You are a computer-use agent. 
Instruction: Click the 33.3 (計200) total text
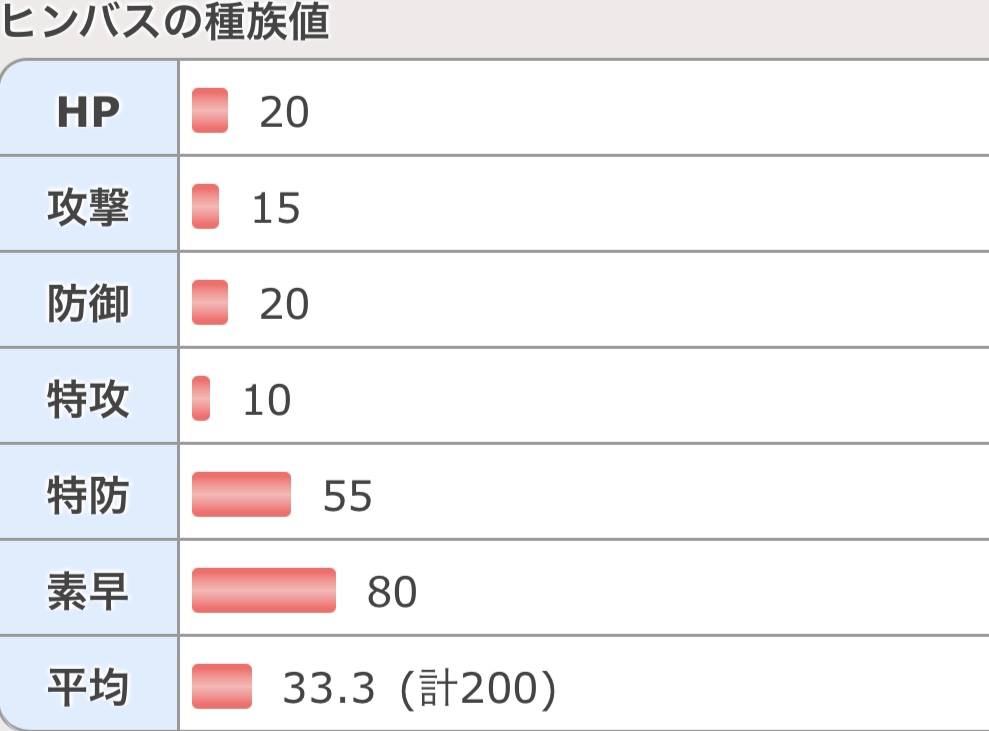419,687
